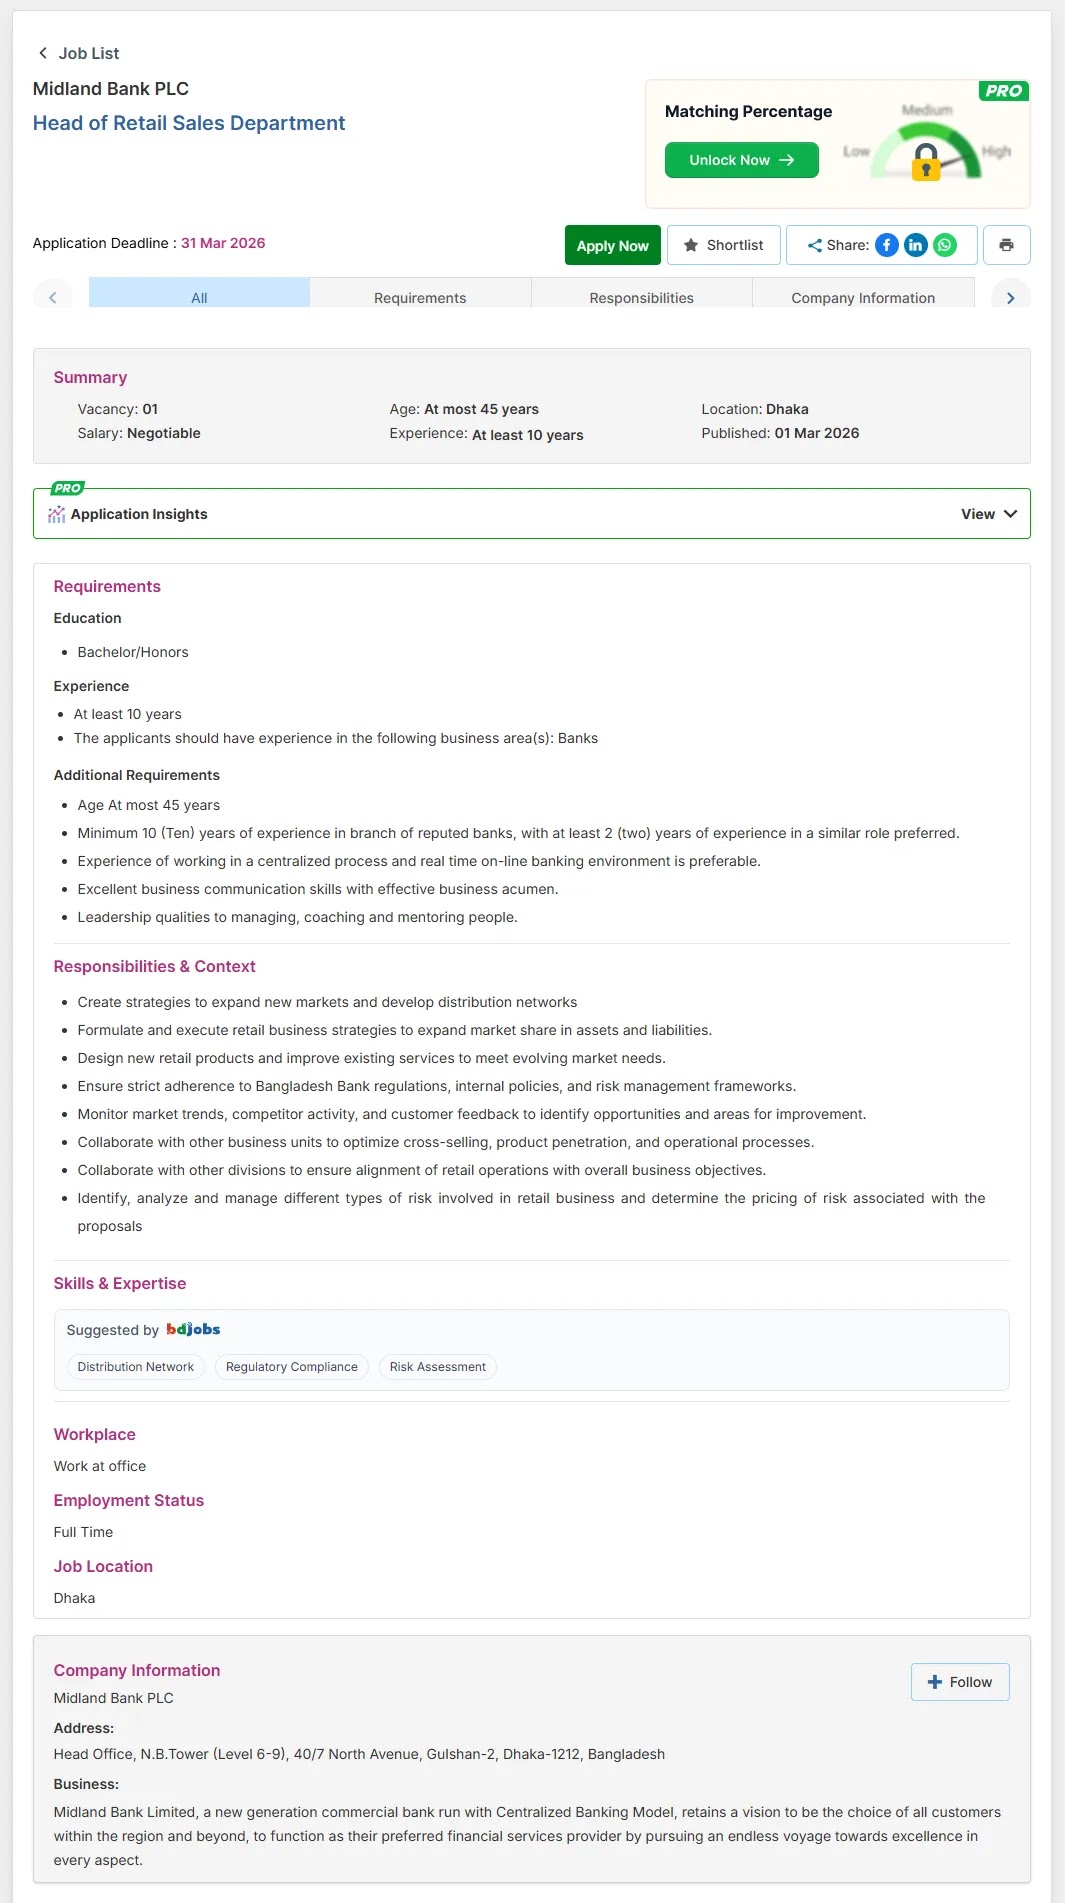
Task: Share job on Facebook
Action: coord(887,245)
